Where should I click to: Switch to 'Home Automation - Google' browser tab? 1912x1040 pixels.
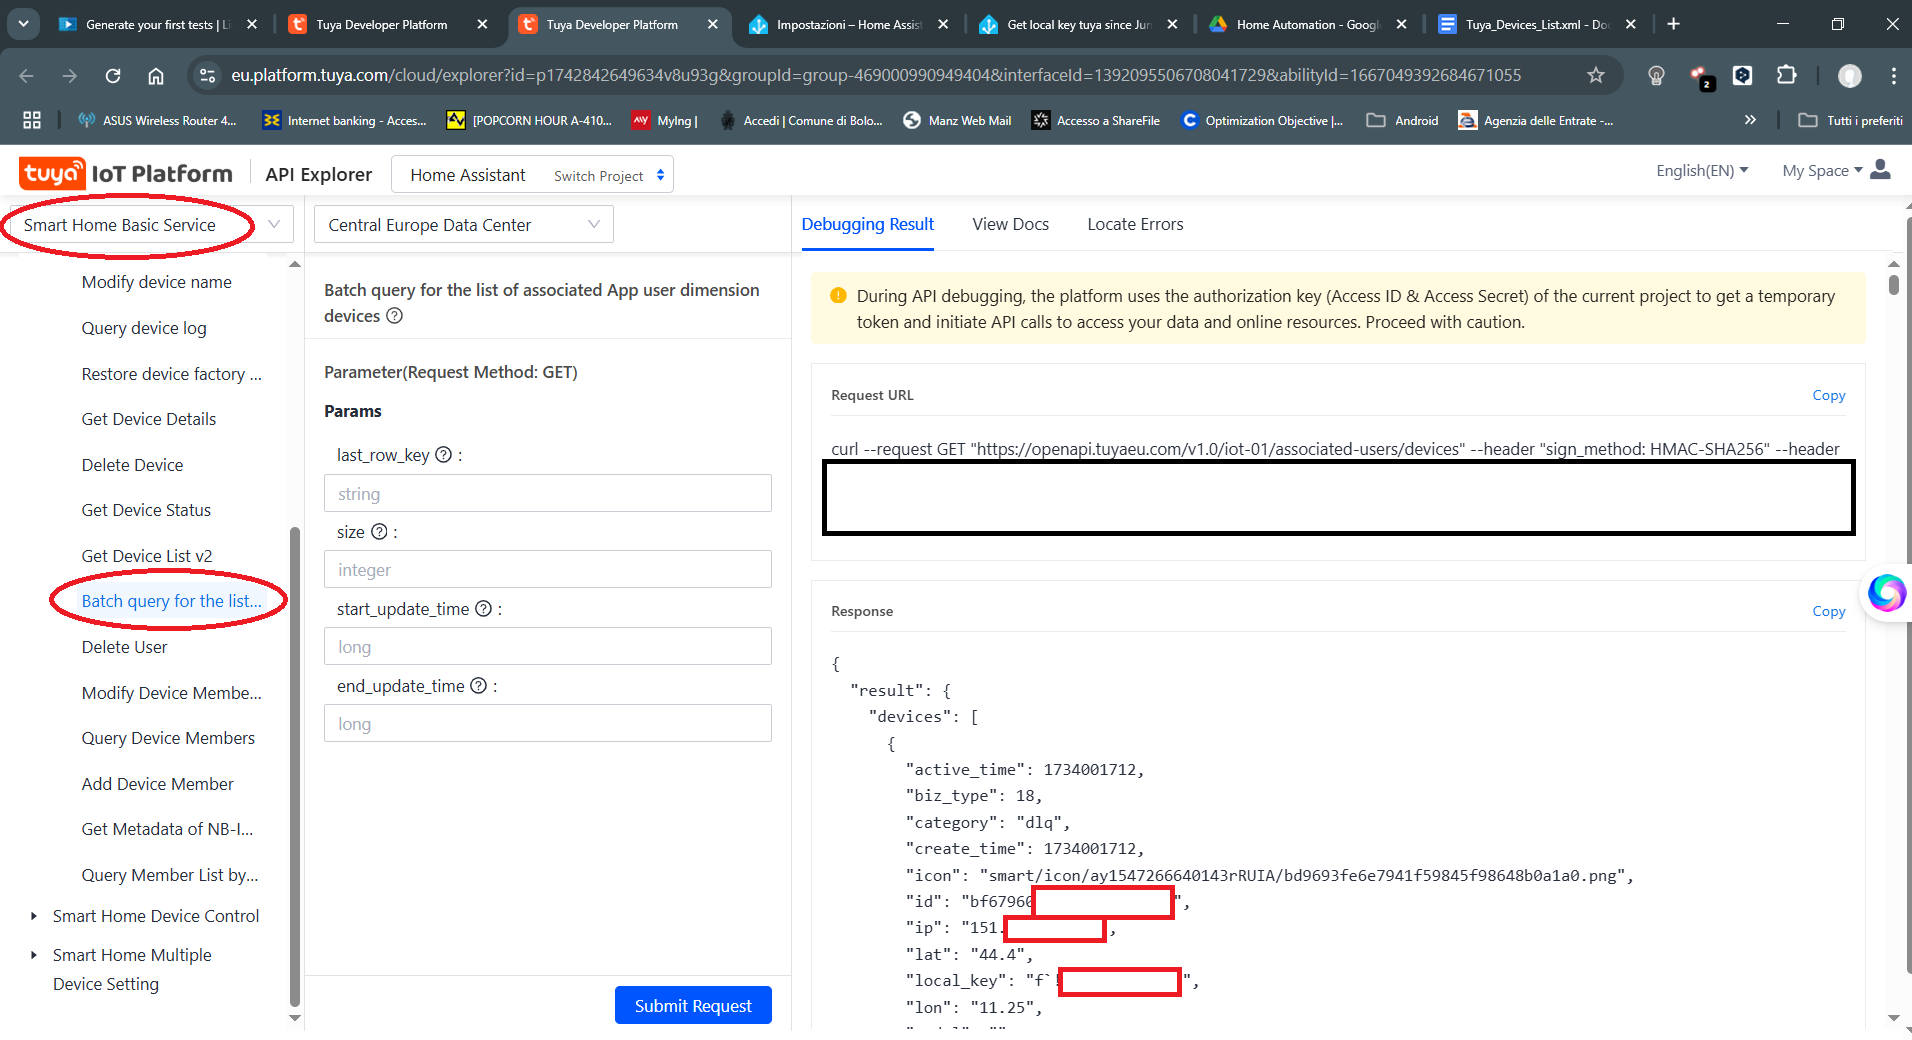click(x=1307, y=24)
